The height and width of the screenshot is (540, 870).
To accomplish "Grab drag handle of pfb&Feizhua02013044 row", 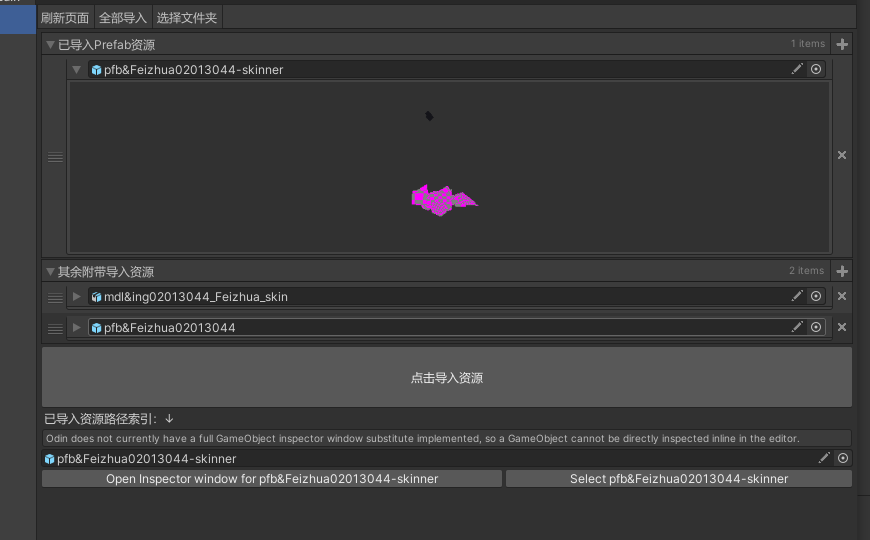I will pos(55,329).
